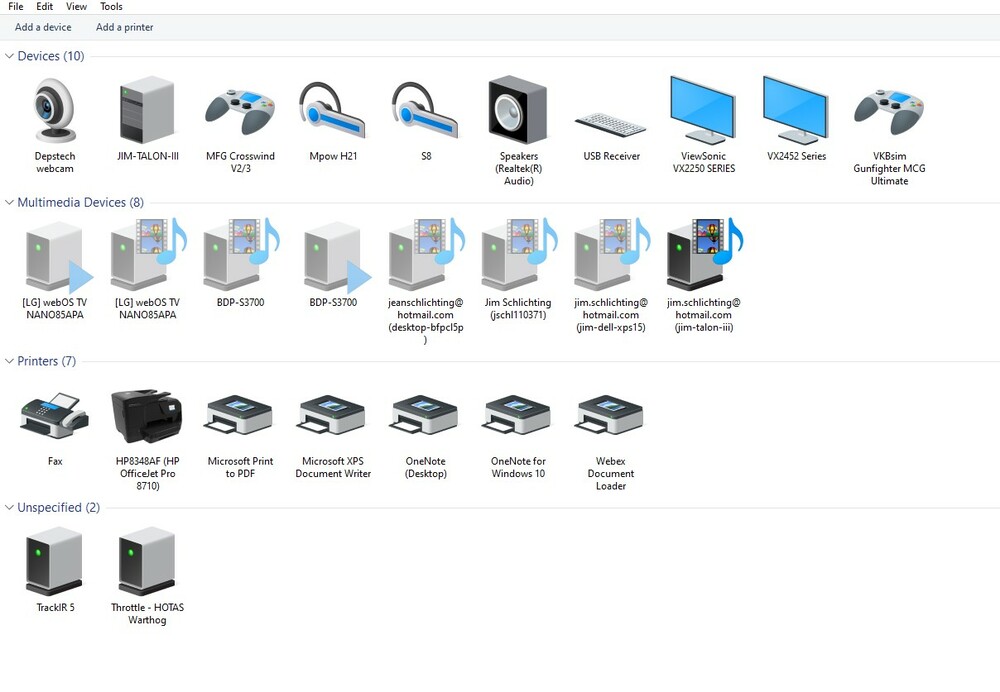Select the VKBsim Gunfighter MCG Ultimate icon
This screenshot has width=1000, height=692.
pos(889,111)
